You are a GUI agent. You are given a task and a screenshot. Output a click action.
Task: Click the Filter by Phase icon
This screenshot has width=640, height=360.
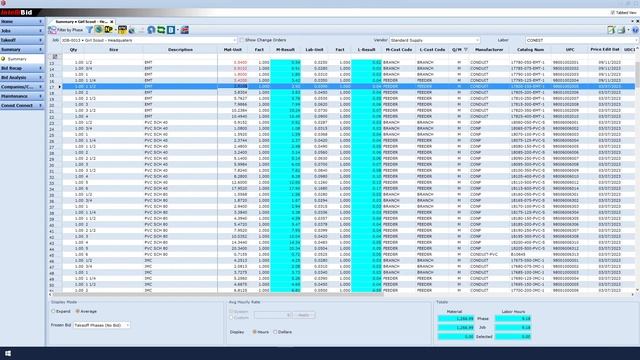tap(53, 30)
